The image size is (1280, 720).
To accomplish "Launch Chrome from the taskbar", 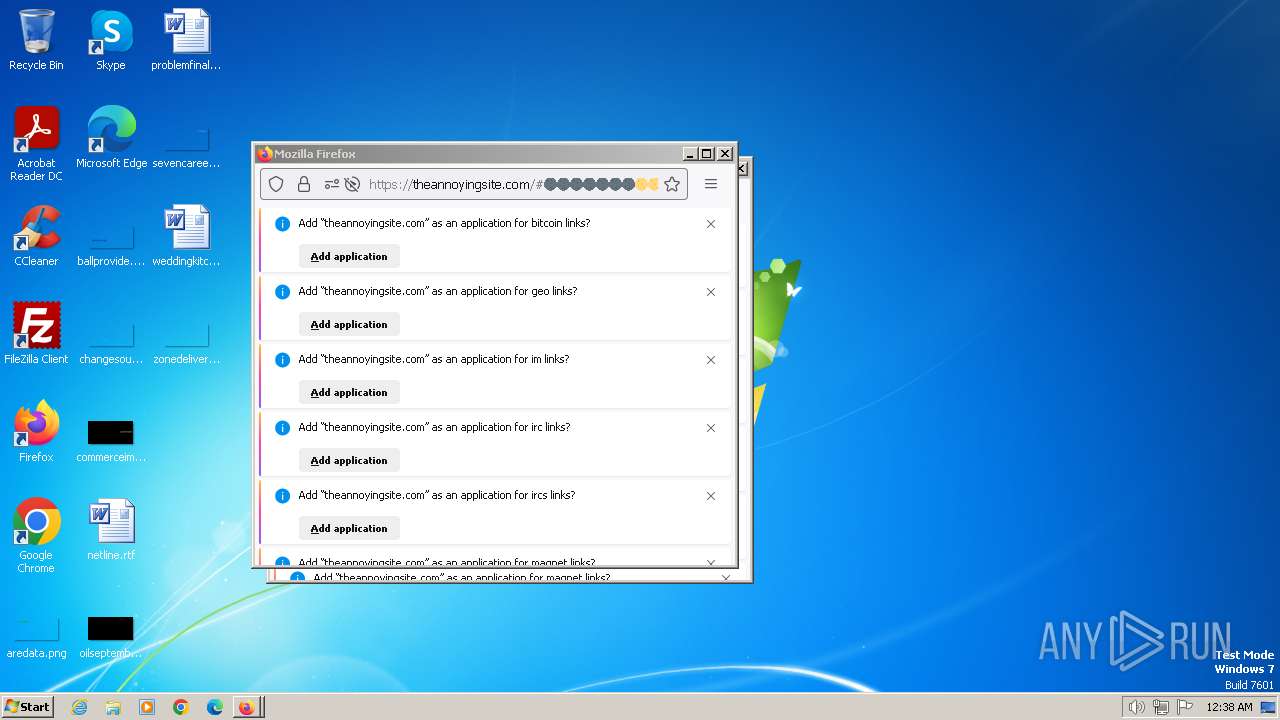I will tap(181, 707).
